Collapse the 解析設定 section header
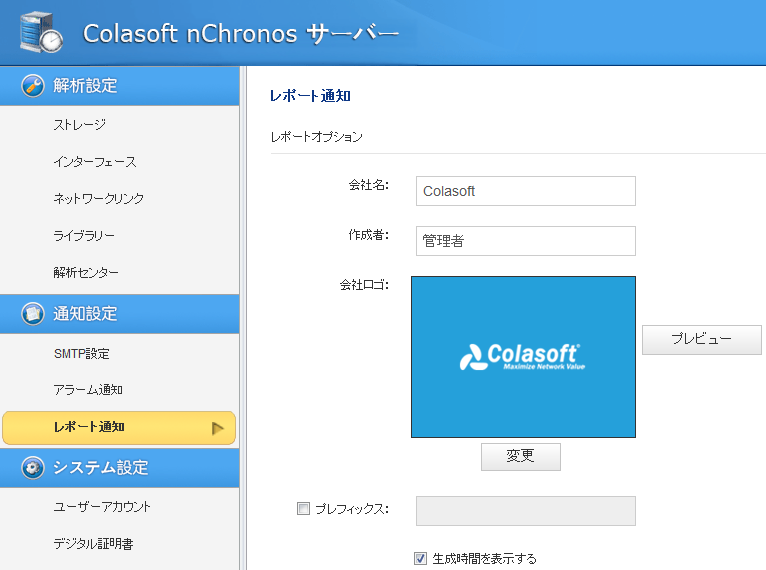The width and height of the screenshot is (766, 570). [120, 86]
